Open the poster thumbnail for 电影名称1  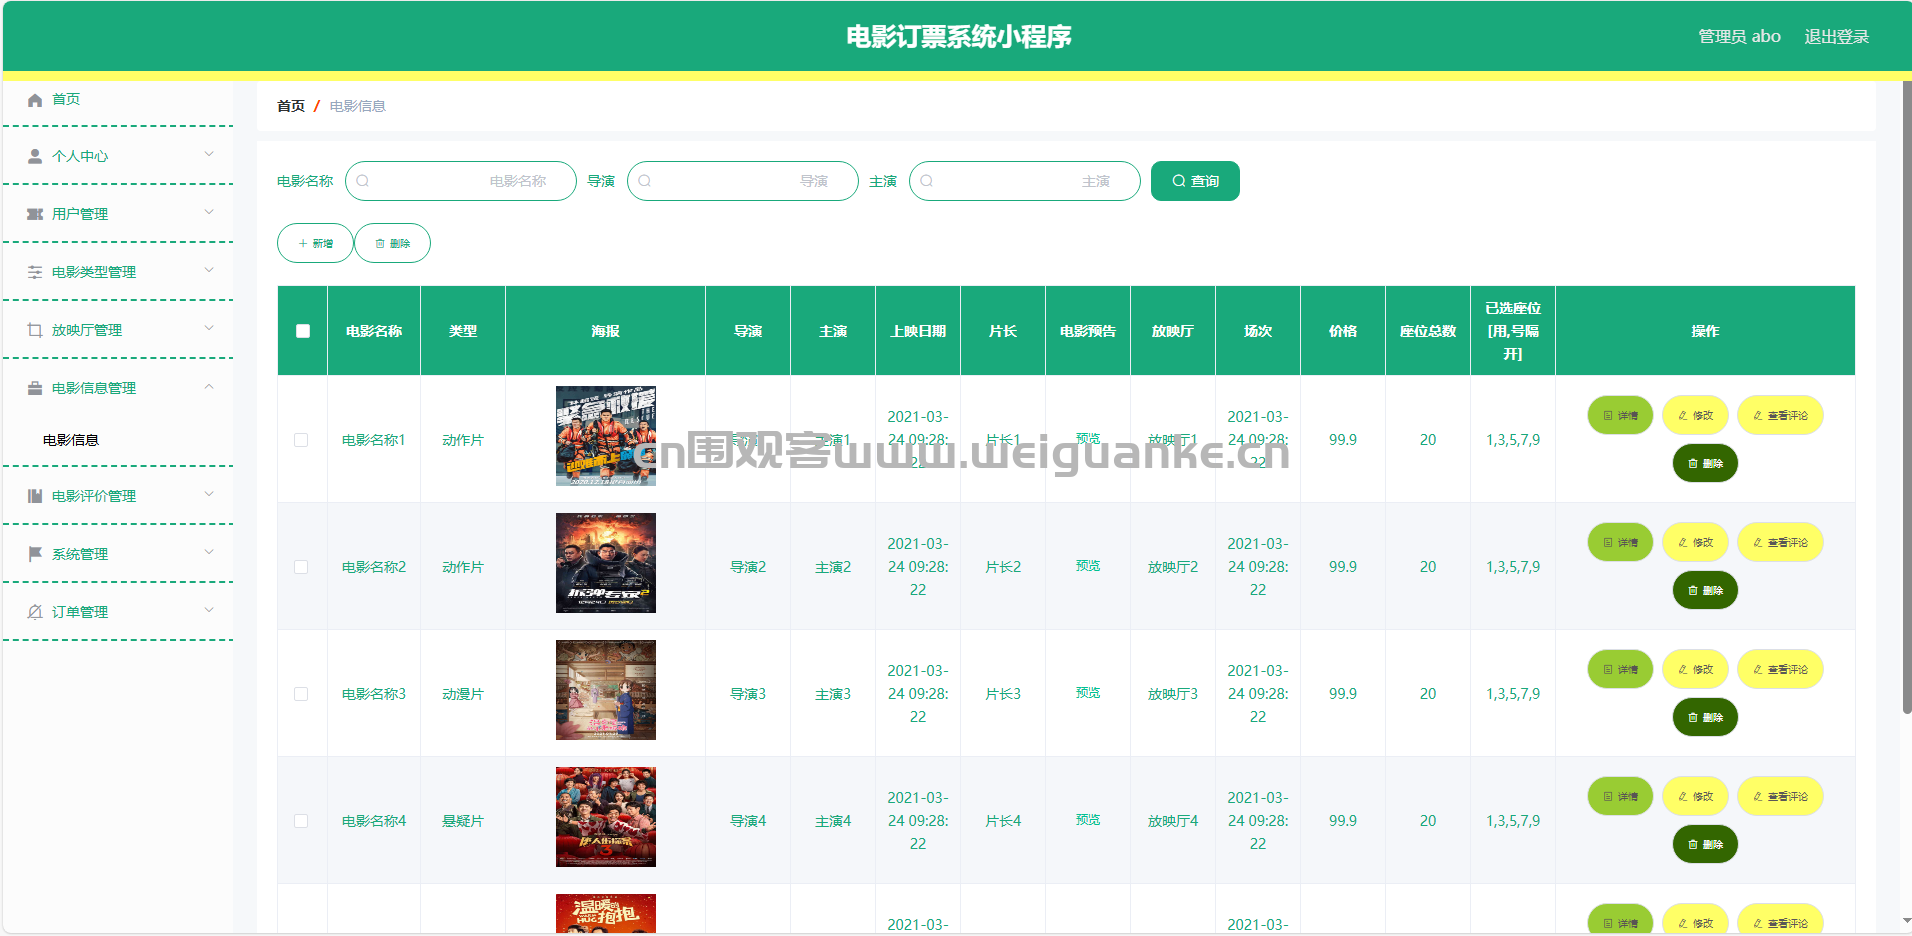tap(606, 436)
